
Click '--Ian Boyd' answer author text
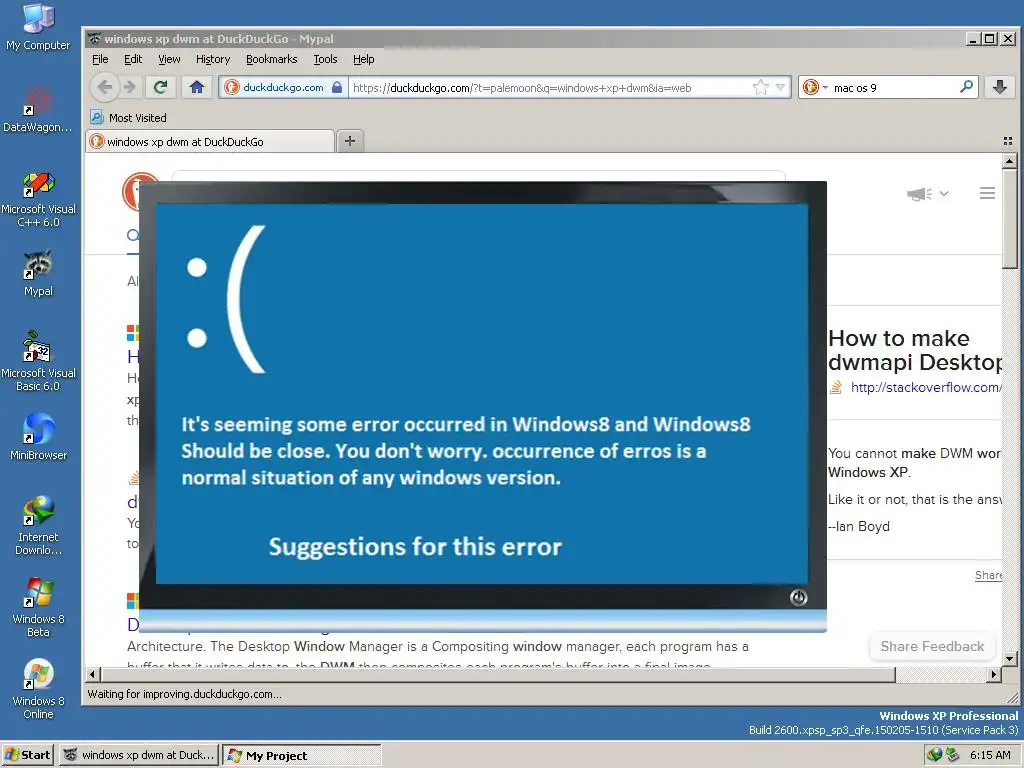point(859,526)
